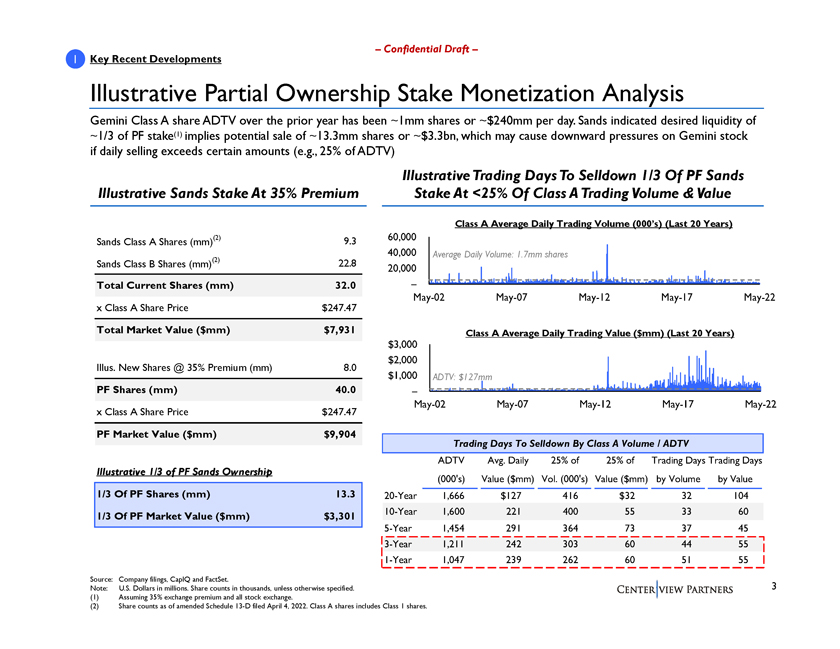Select the 'Illustrative Sands Stake At 35% Premium' heading
The image size is (840, 649).
(228, 193)
